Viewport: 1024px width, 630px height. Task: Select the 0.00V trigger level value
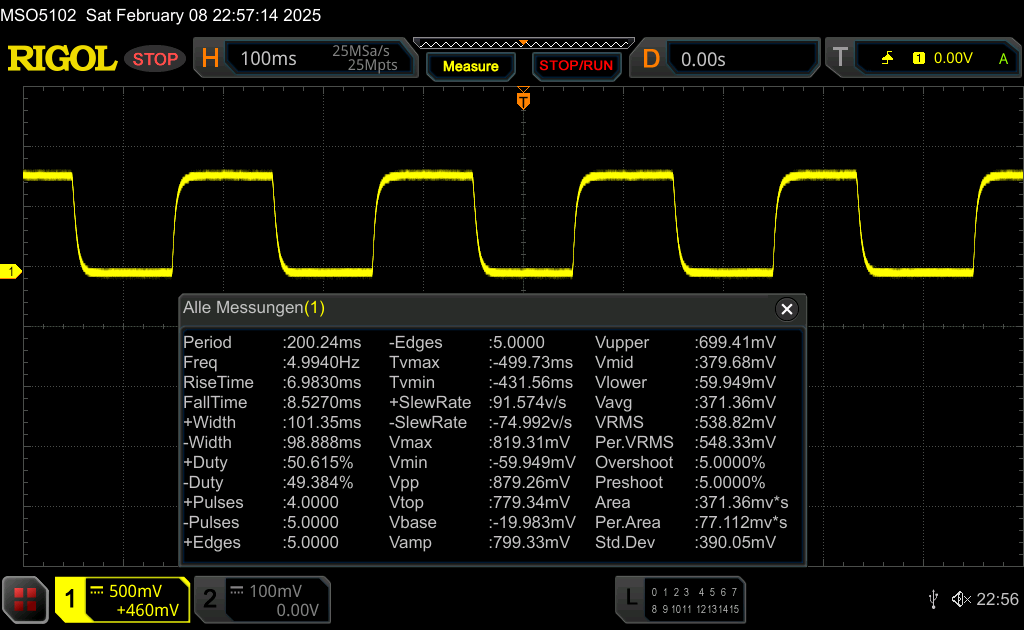953,58
